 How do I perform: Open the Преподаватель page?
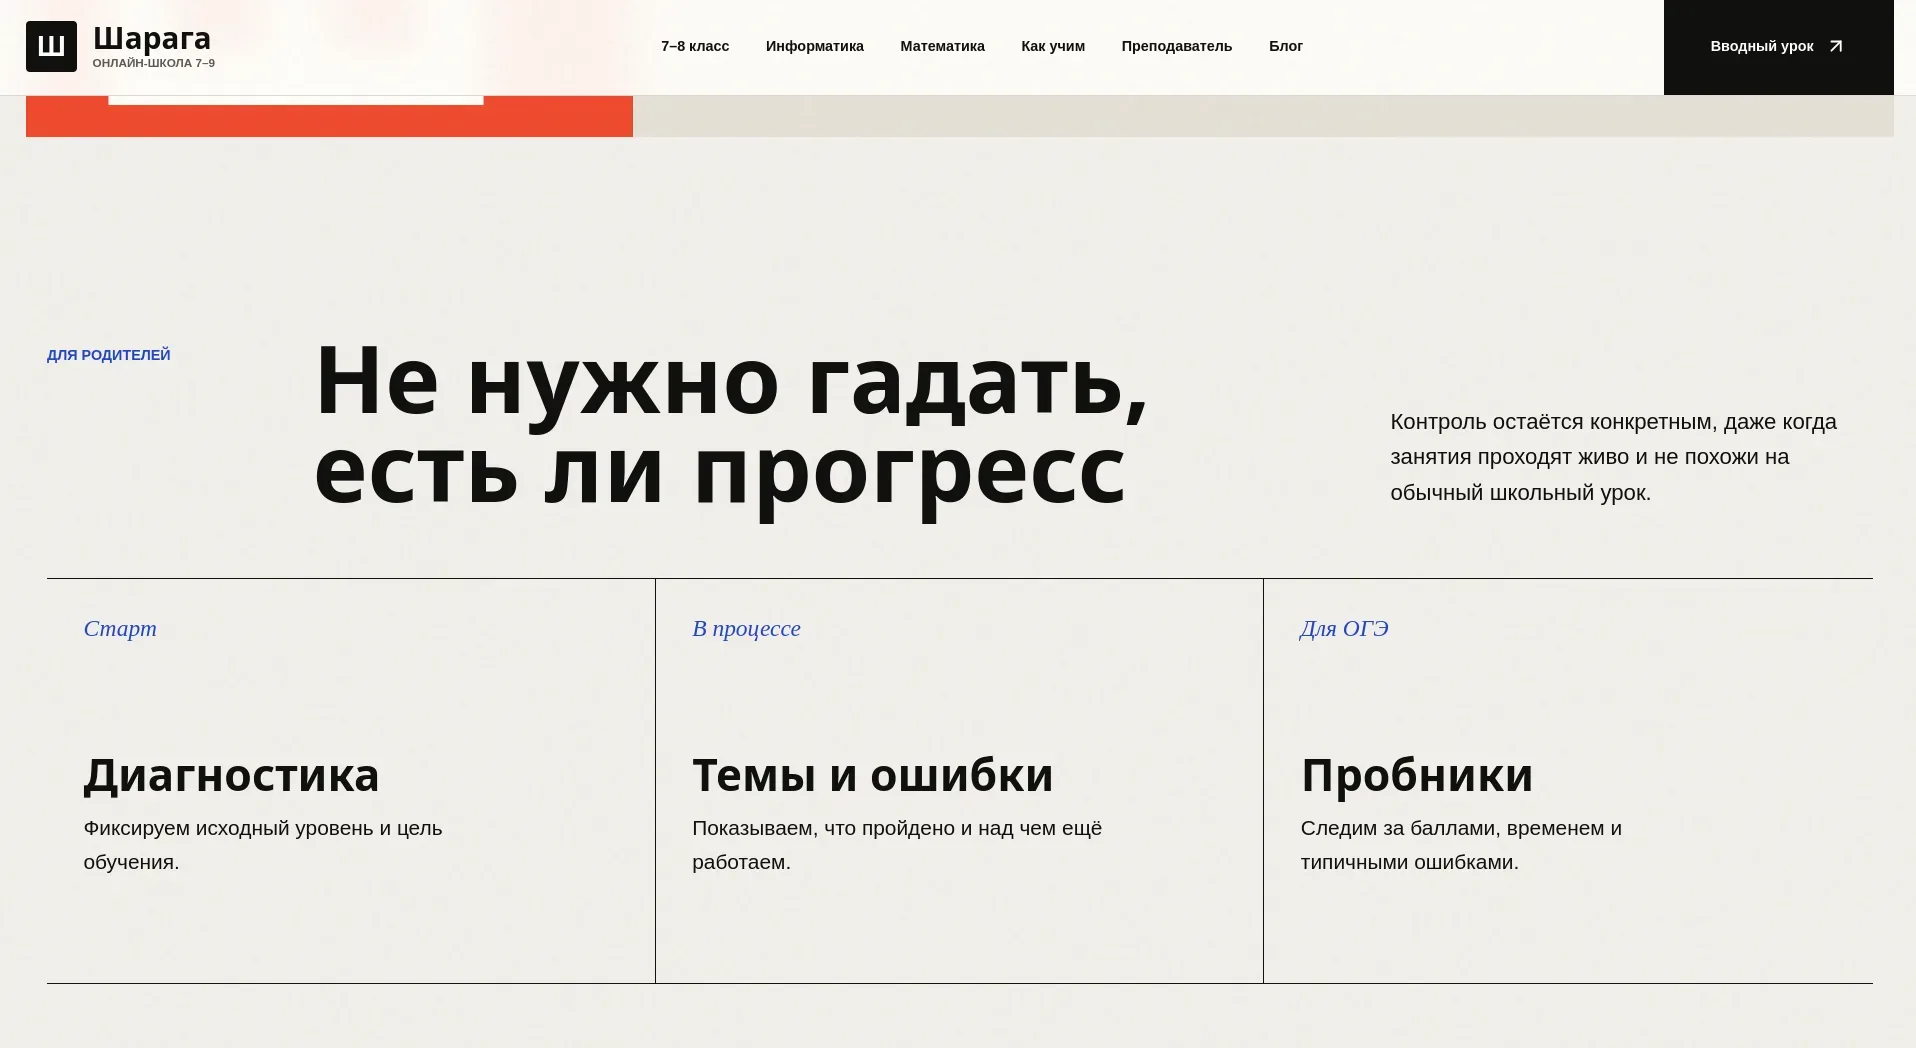pos(1177,46)
